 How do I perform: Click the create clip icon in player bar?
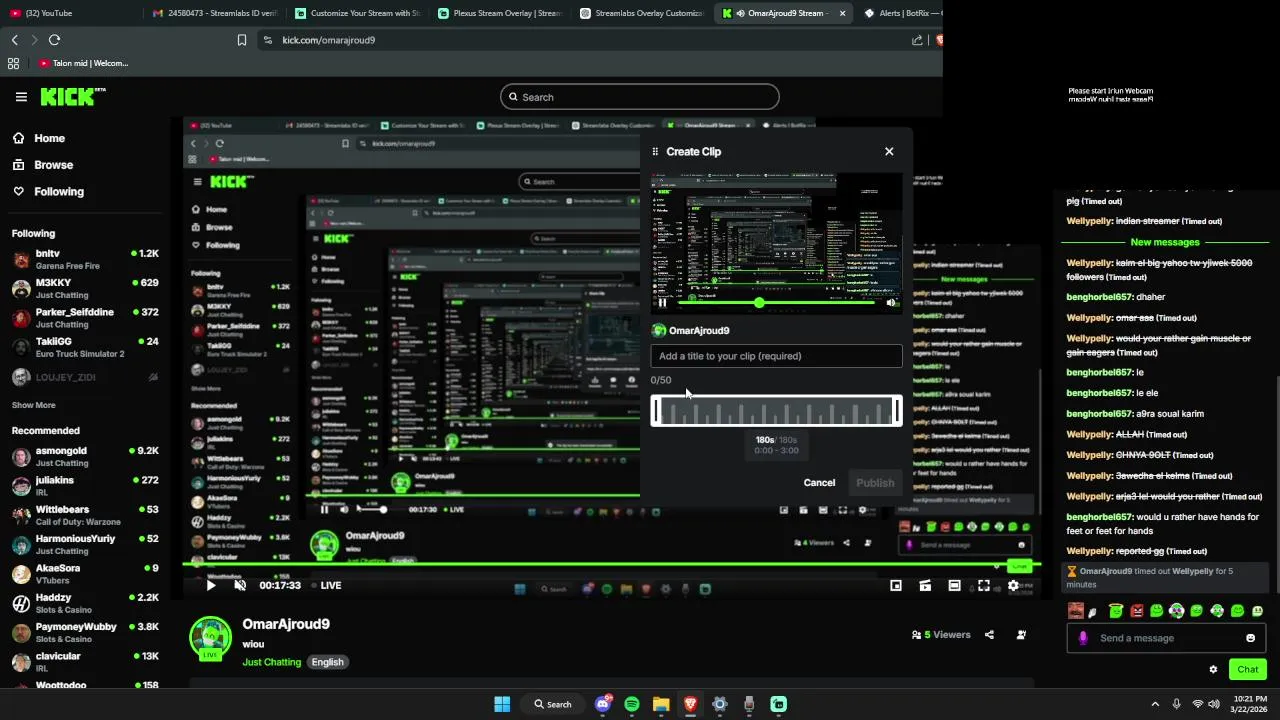925,586
